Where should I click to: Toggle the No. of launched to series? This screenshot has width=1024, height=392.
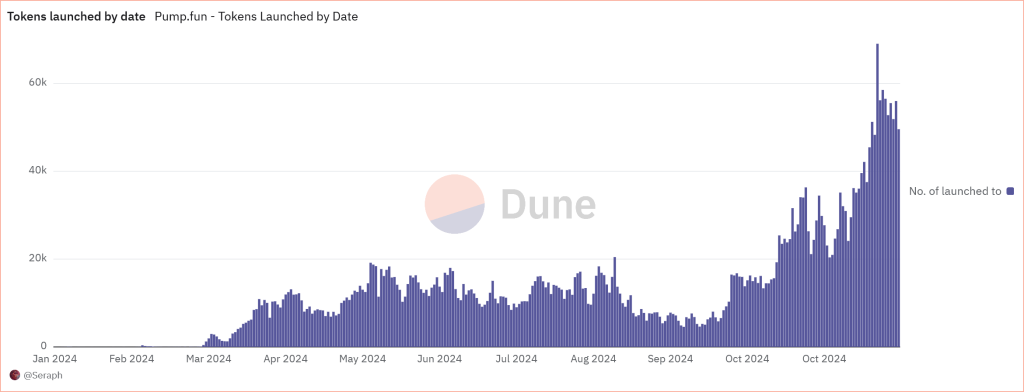tap(955, 191)
